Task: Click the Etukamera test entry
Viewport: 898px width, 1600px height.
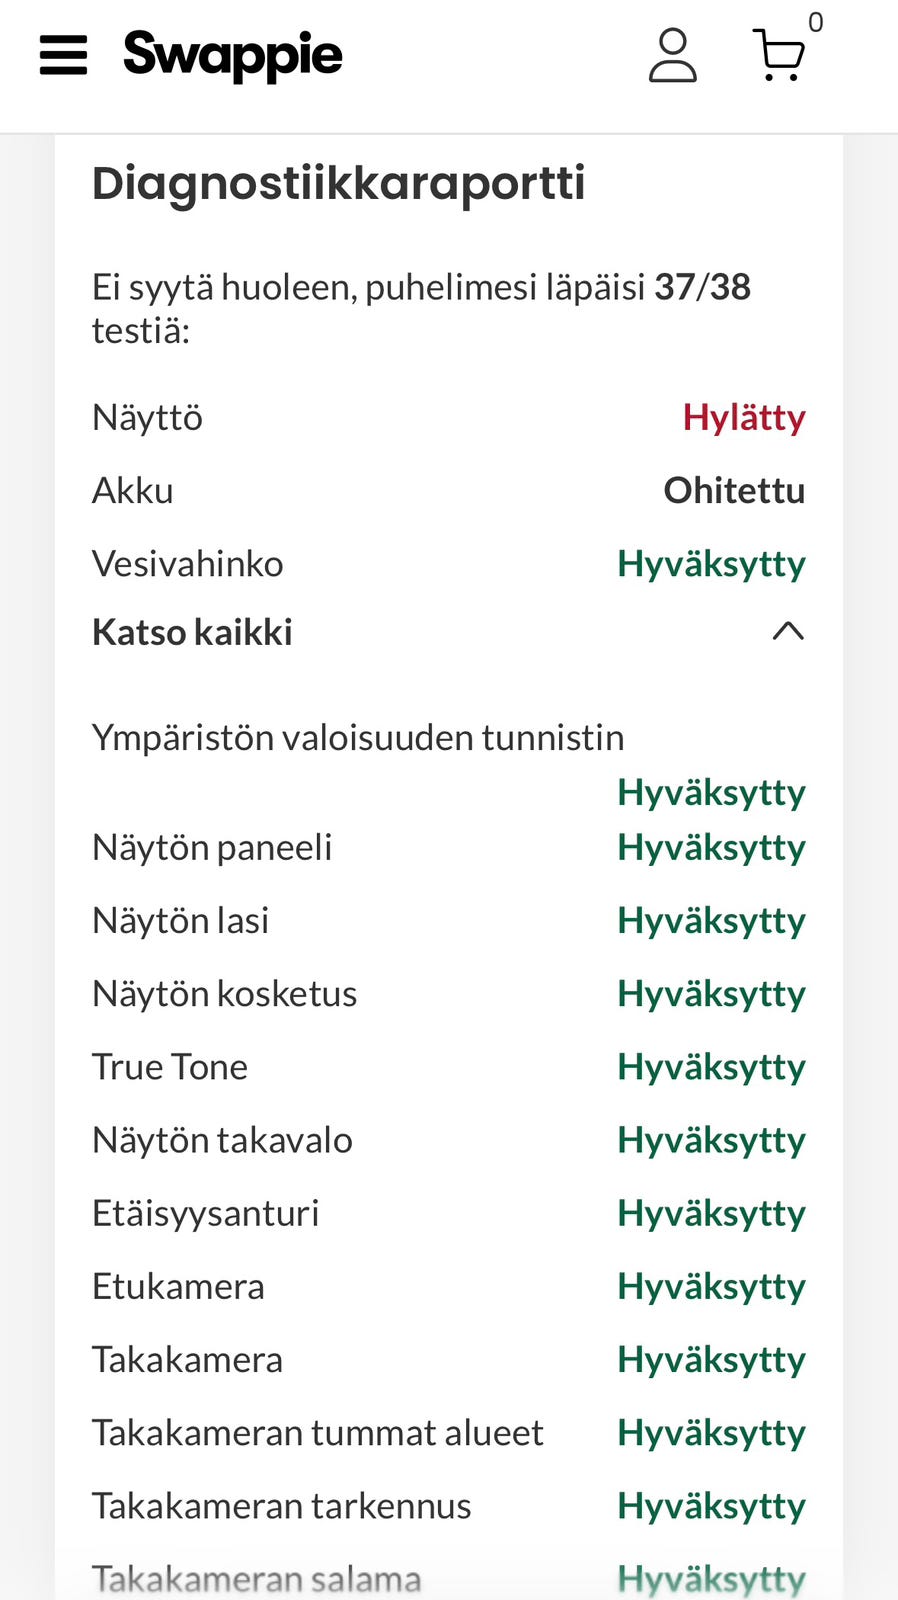Action: point(178,1286)
